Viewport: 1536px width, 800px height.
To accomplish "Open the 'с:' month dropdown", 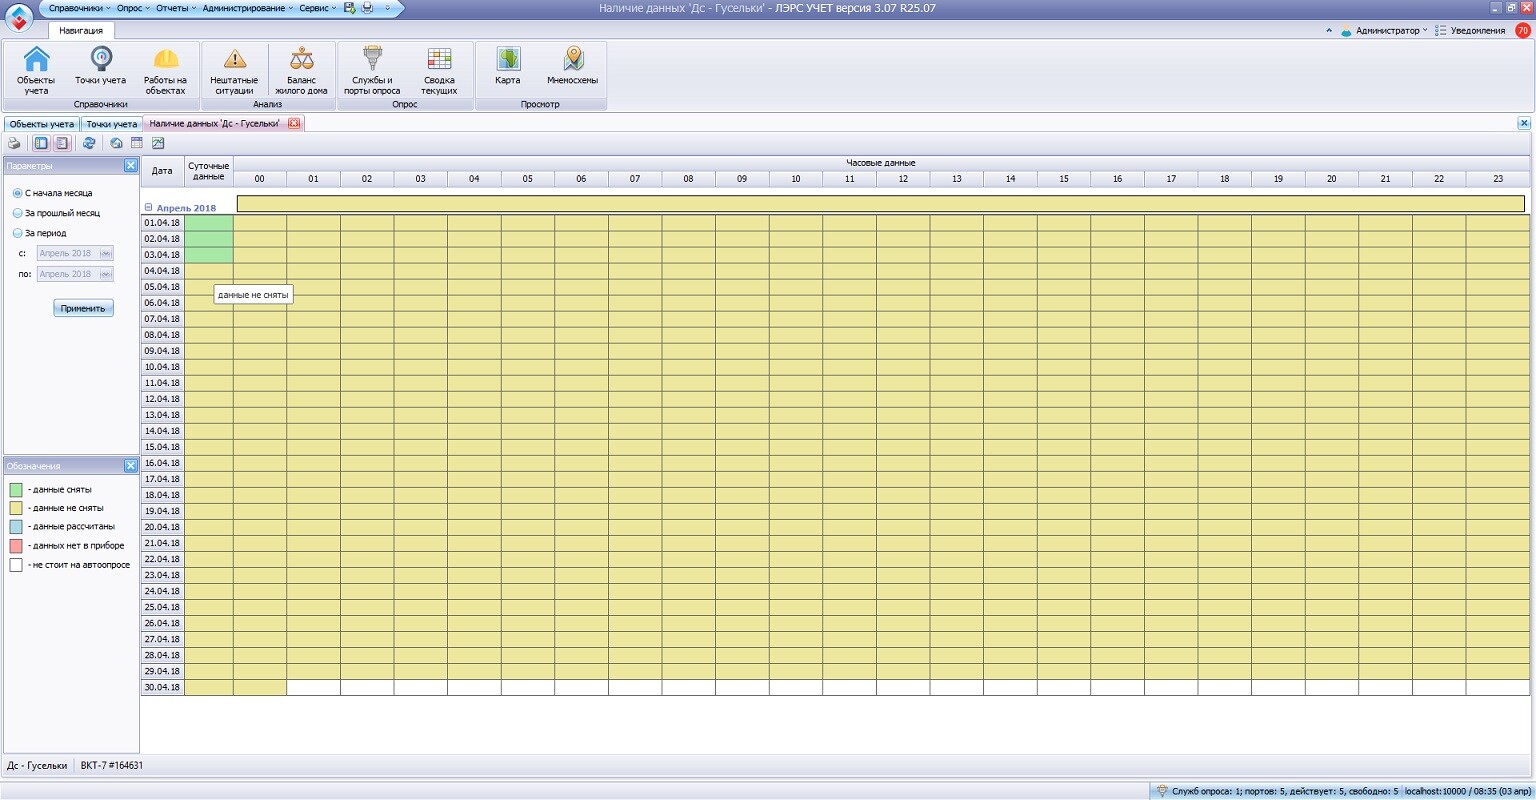I will 106,253.
